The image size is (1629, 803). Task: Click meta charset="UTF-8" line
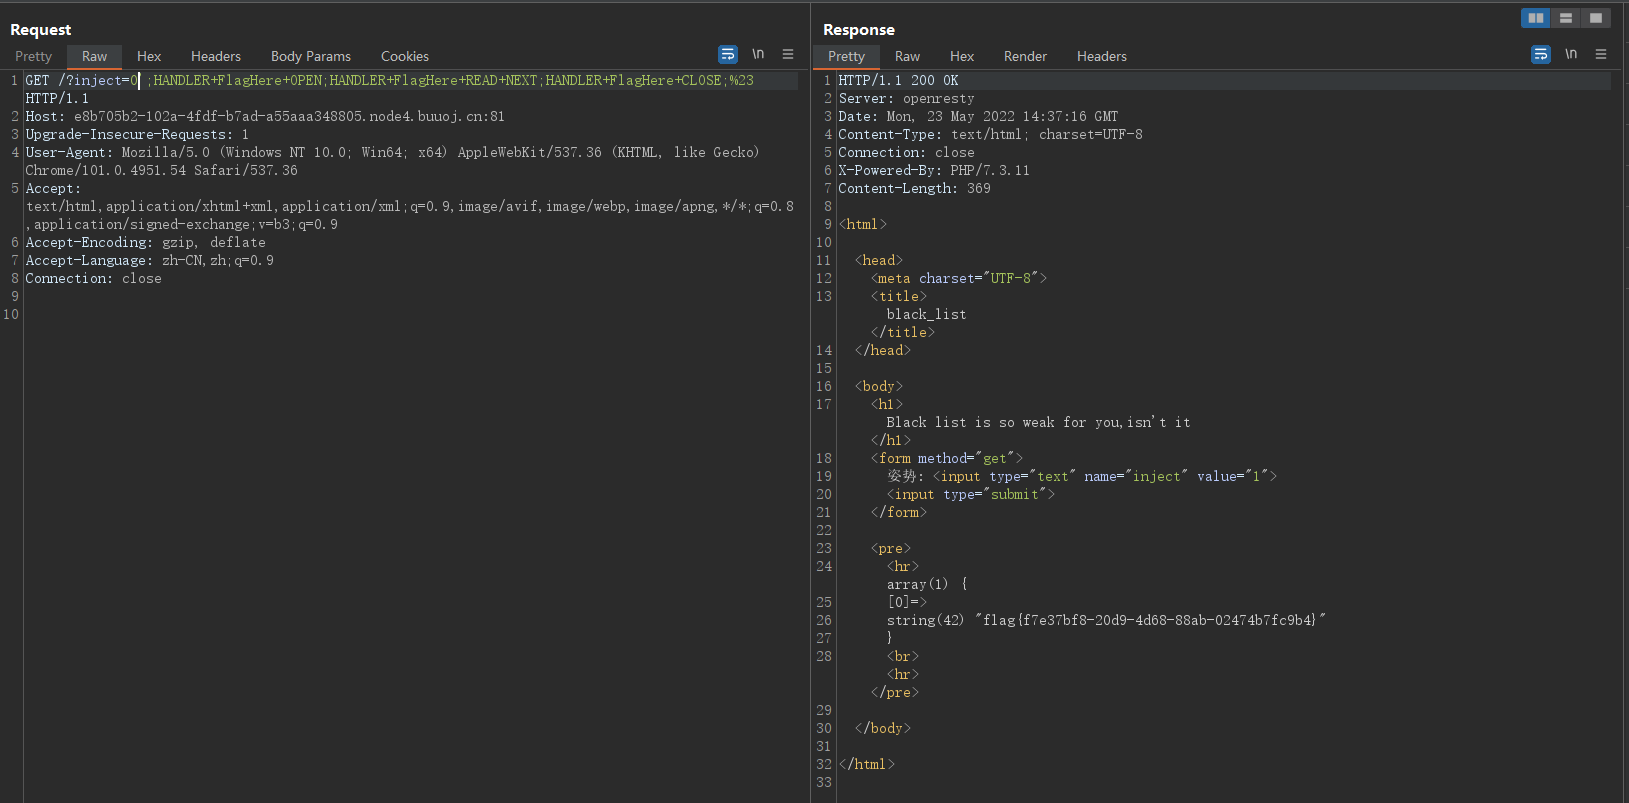coord(958,278)
